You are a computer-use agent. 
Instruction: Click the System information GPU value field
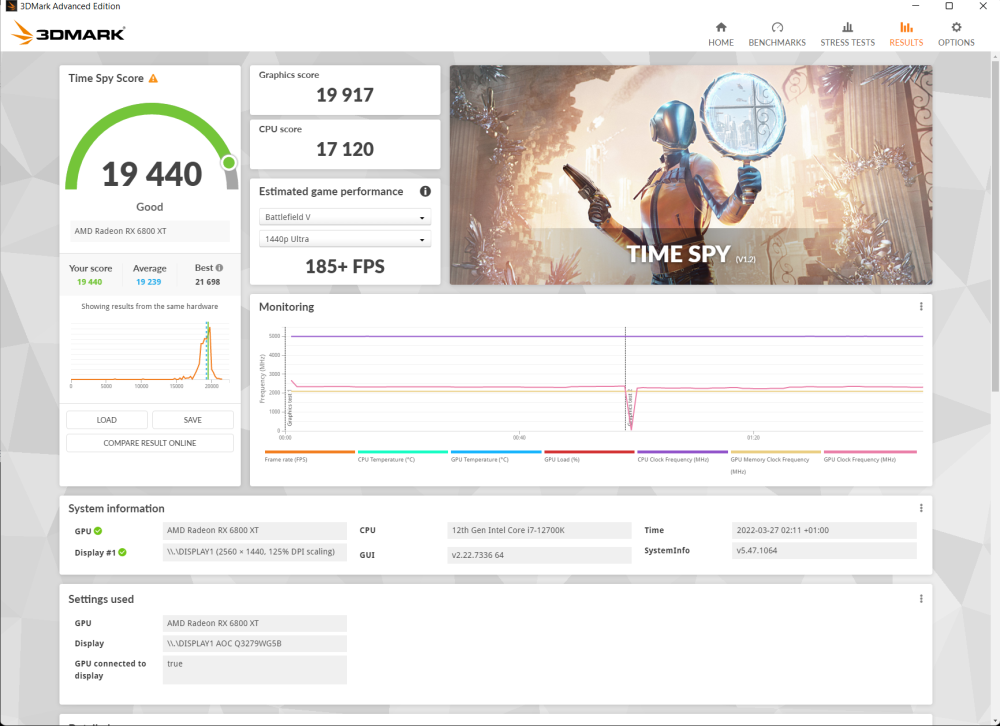tap(254, 530)
